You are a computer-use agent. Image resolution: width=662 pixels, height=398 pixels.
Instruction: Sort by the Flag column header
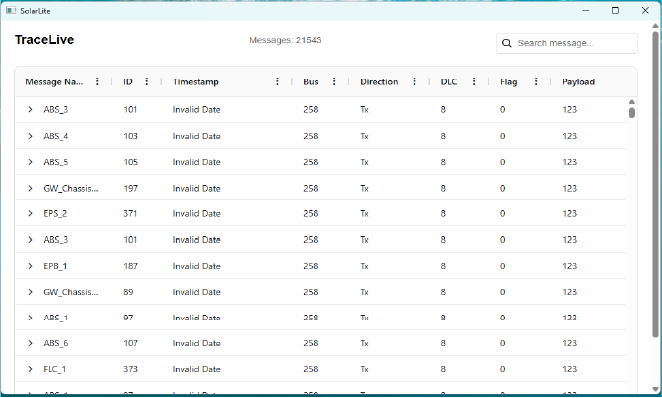[x=508, y=81]
